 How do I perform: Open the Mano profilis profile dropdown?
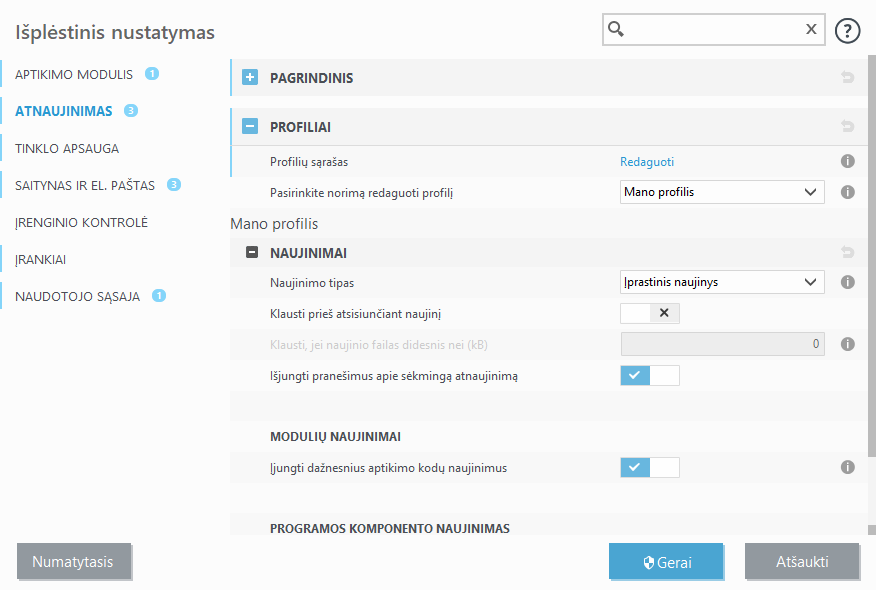coord(722,191)
